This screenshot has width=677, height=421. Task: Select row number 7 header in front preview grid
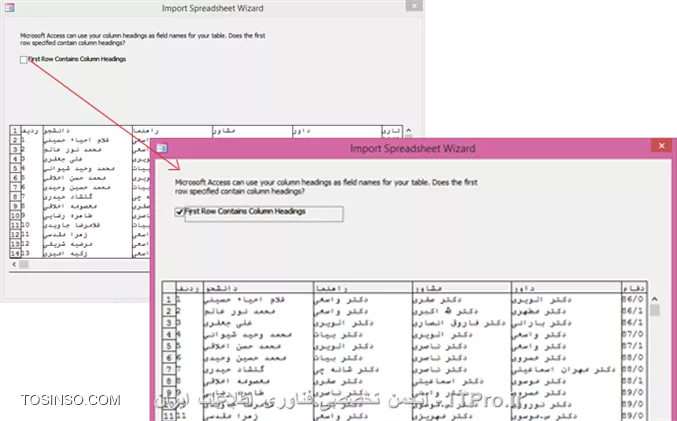click(x=169, y=369)
